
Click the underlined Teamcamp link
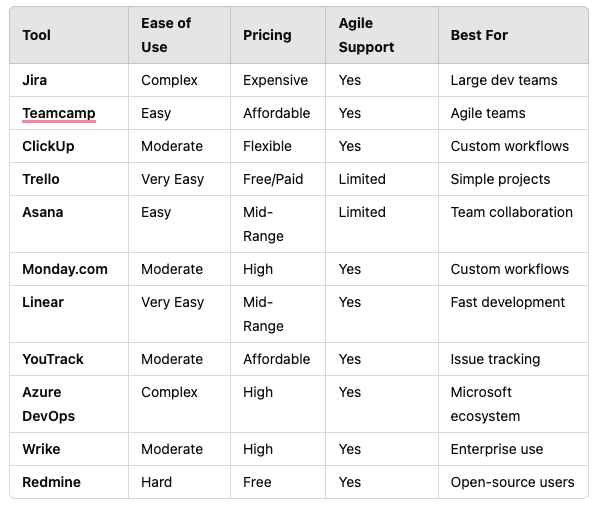coord(59,113)
